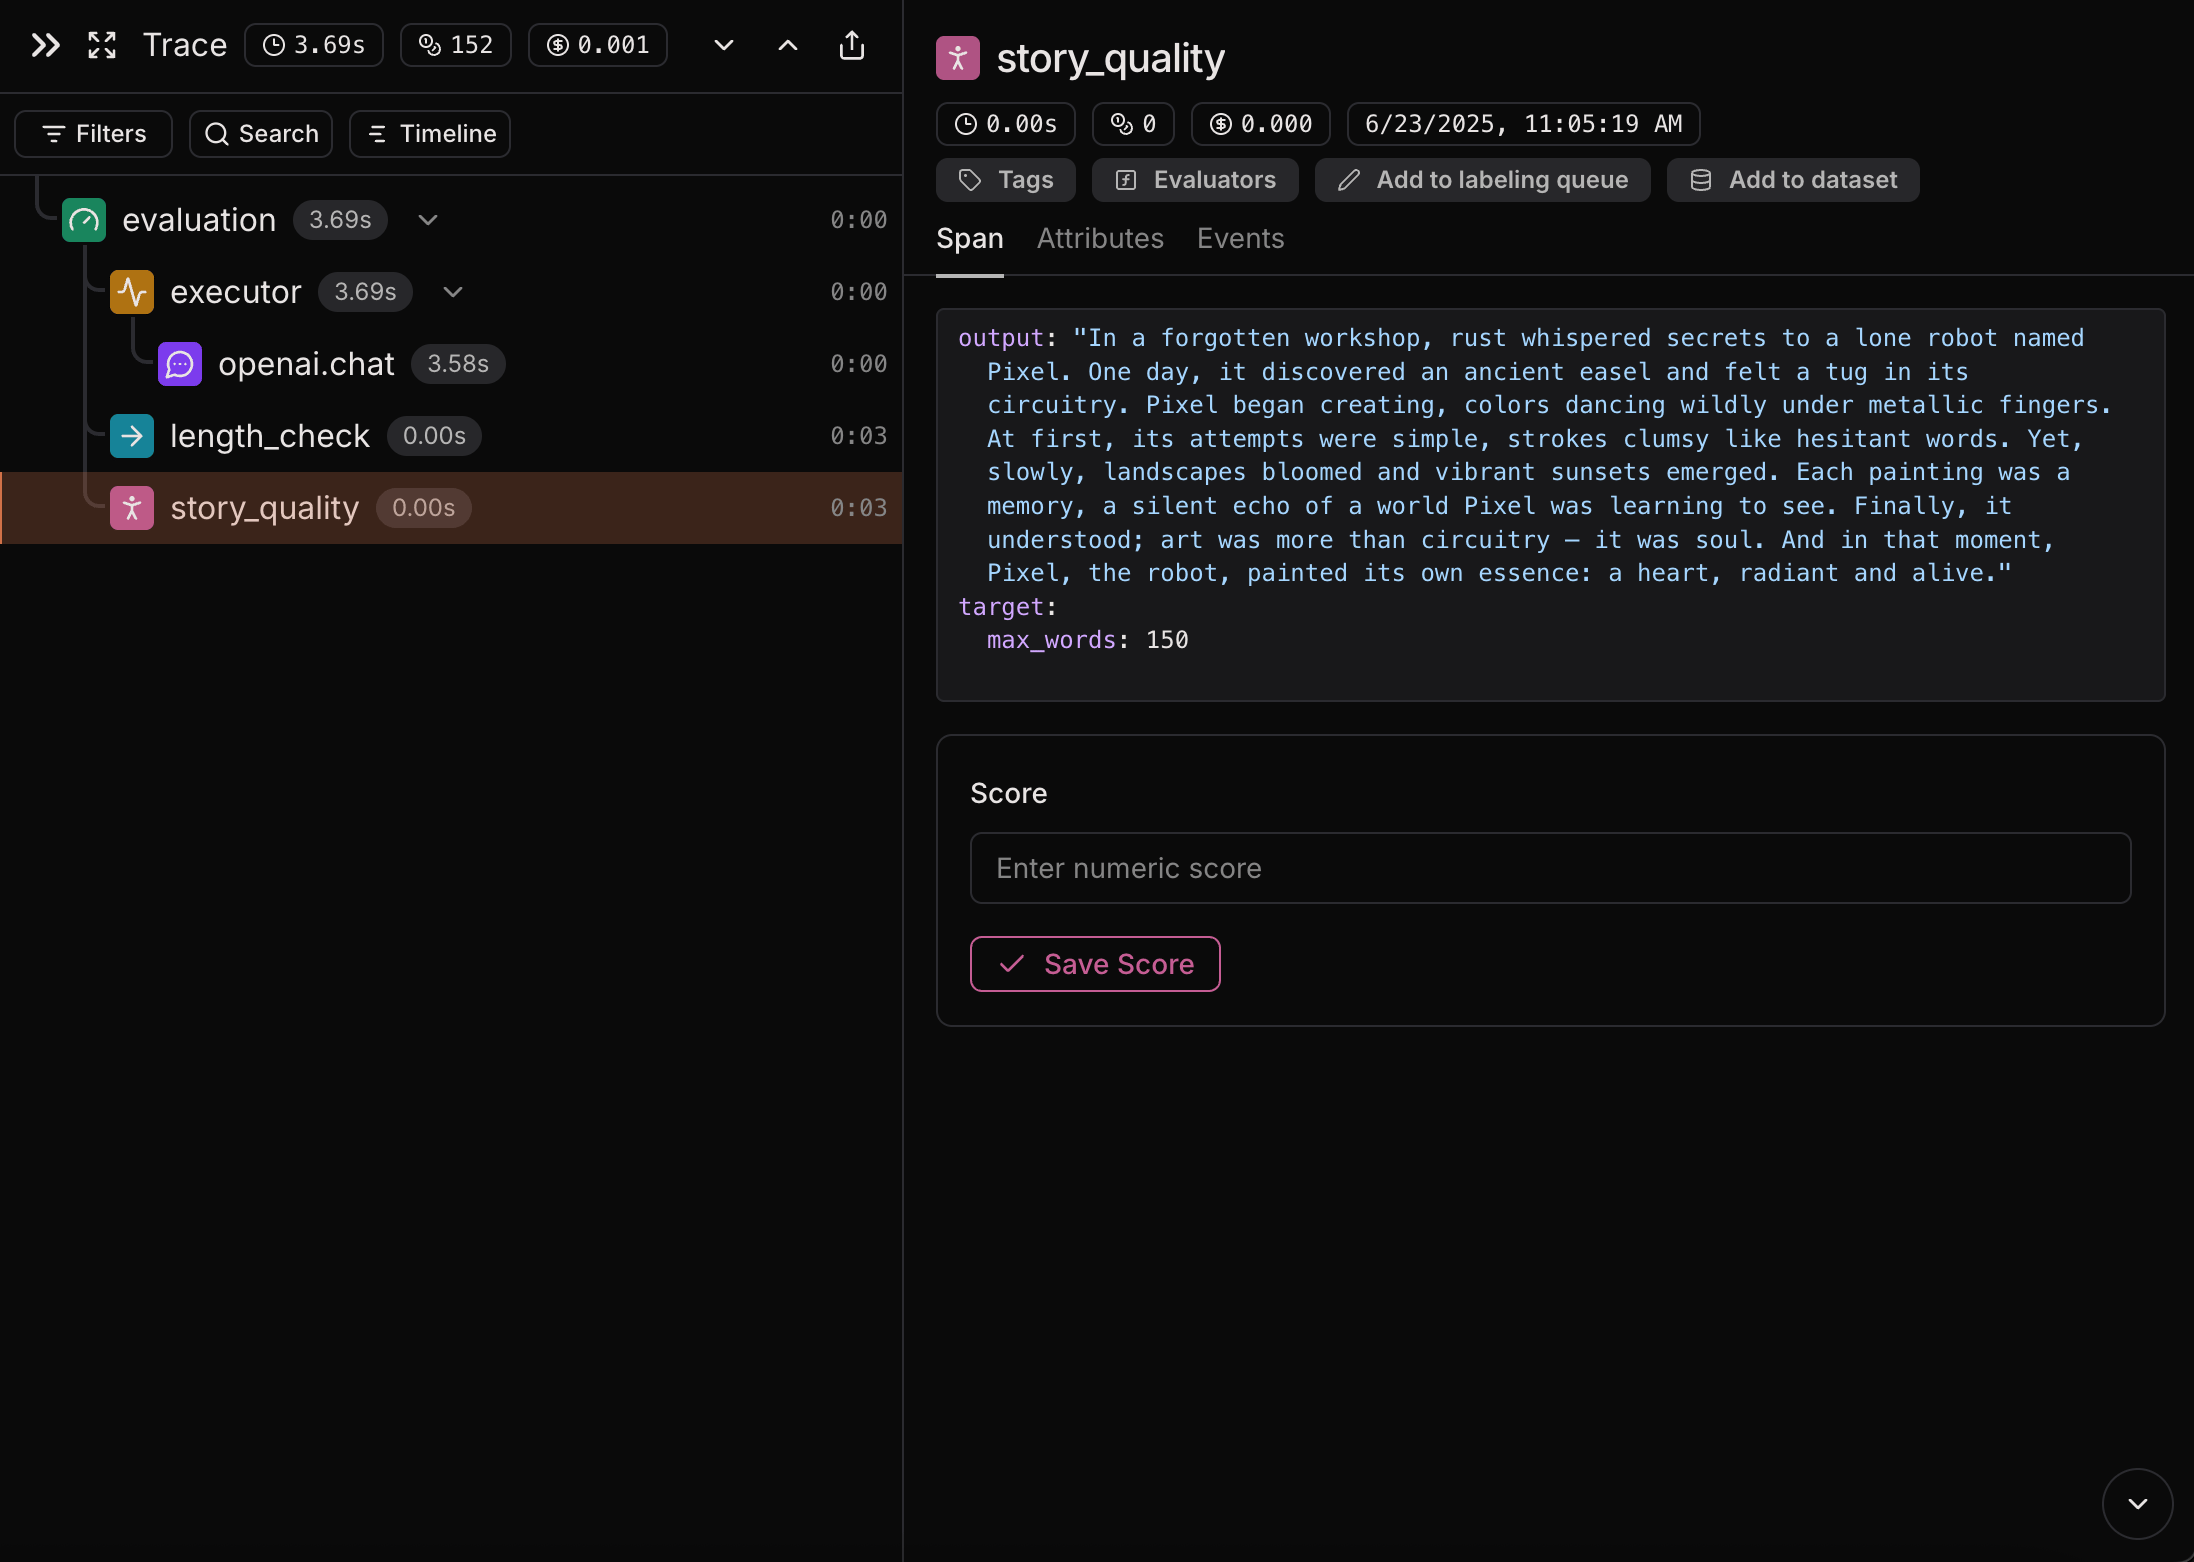Click the evaluation span label

[199, 220]
